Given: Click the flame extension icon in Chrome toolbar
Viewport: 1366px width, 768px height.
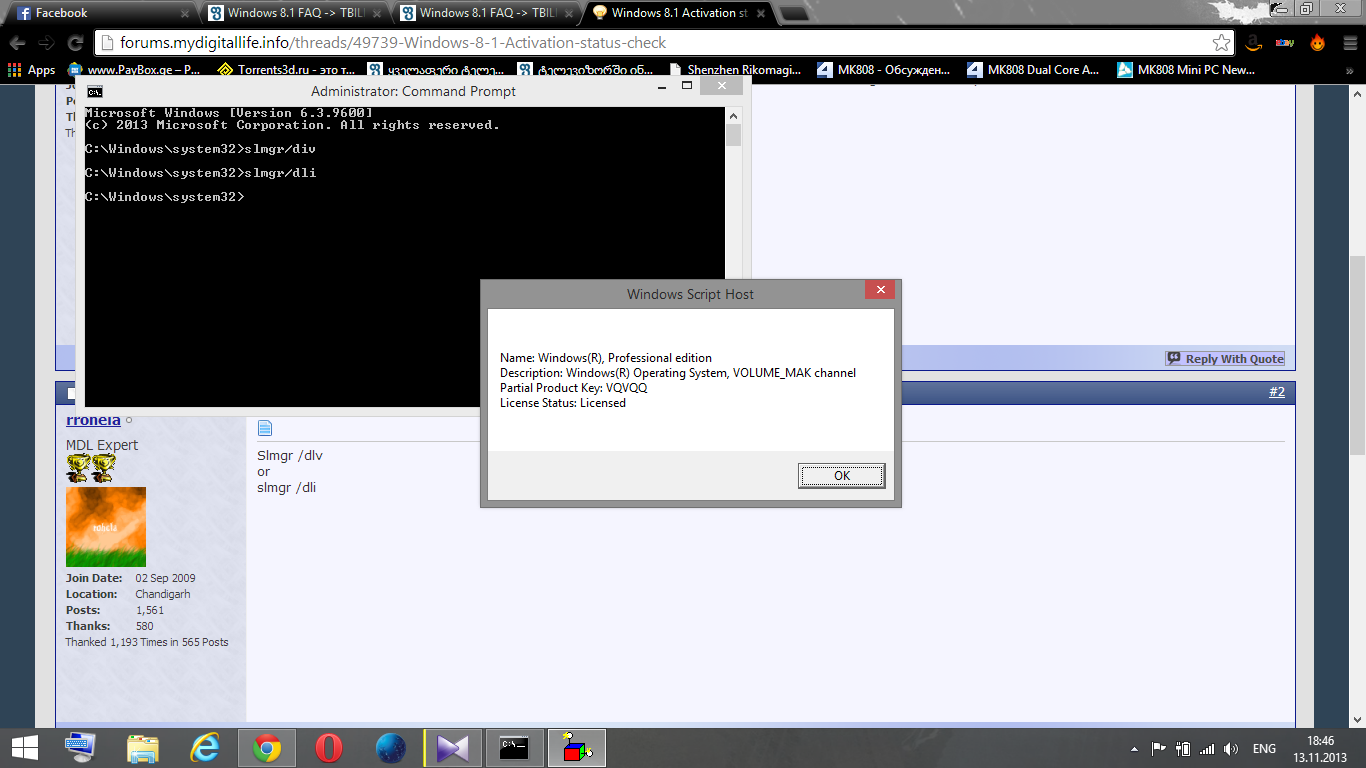Looking at the screenshot, I should 1316,43.
